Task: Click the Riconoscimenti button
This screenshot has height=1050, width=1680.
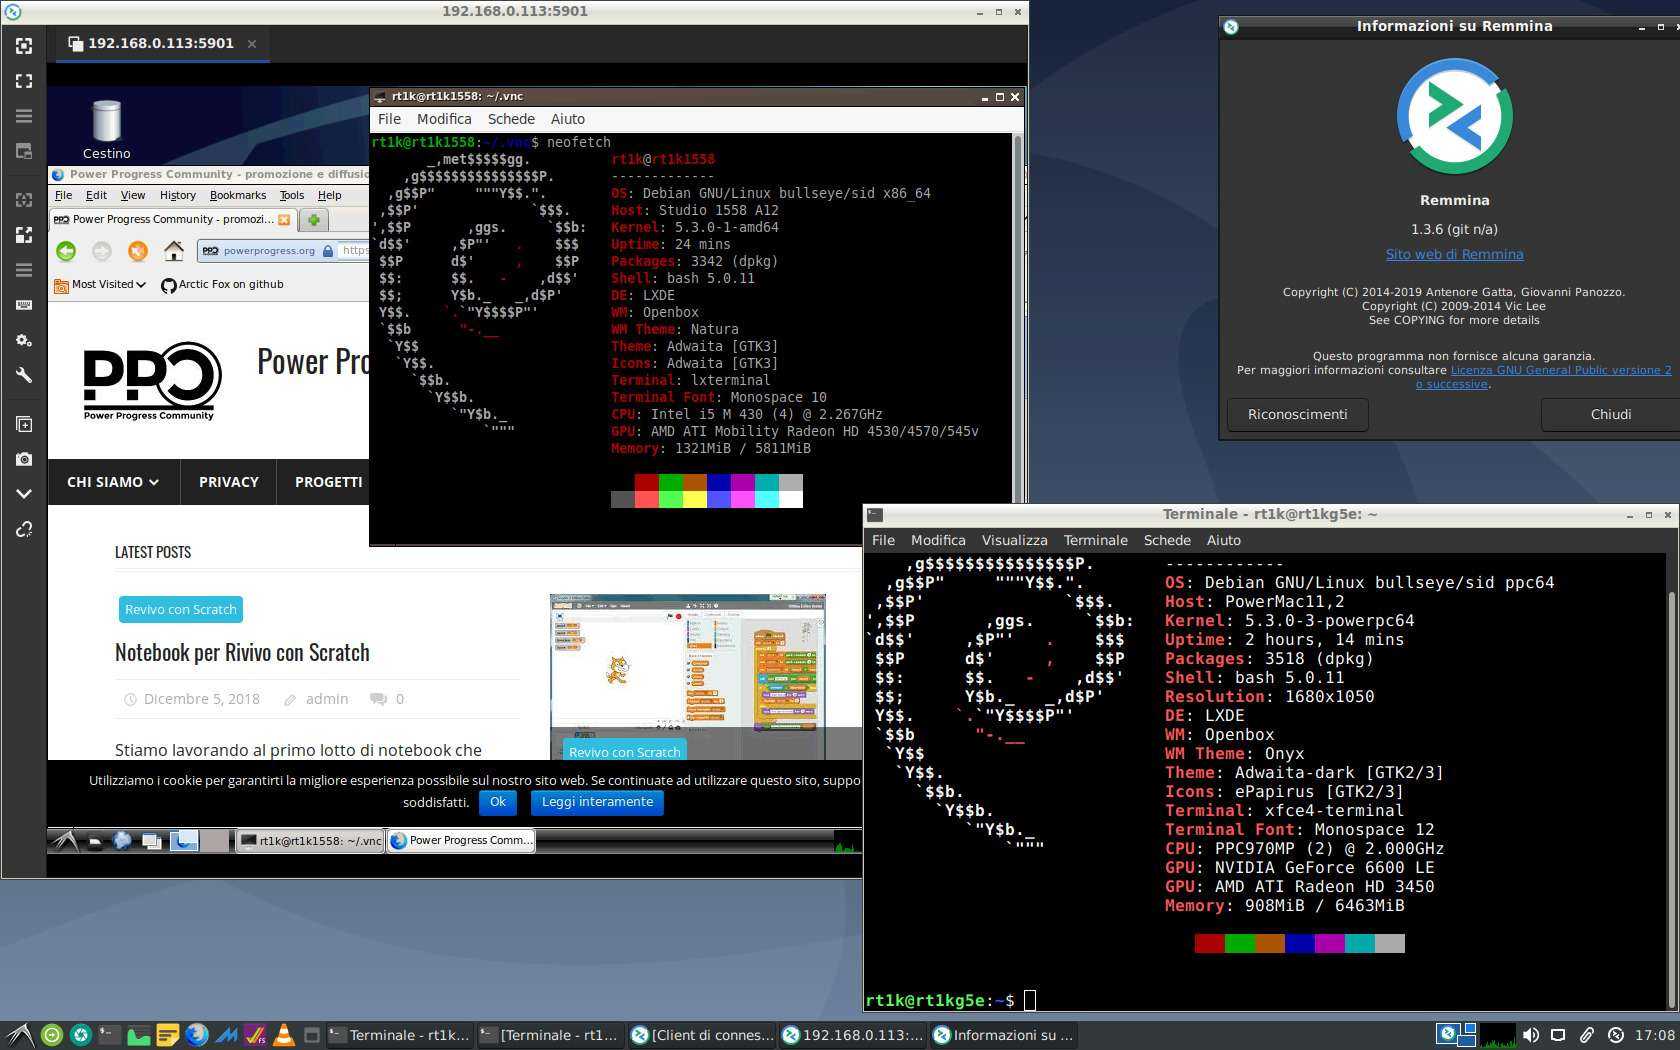Action: [x=1297, y=414]
